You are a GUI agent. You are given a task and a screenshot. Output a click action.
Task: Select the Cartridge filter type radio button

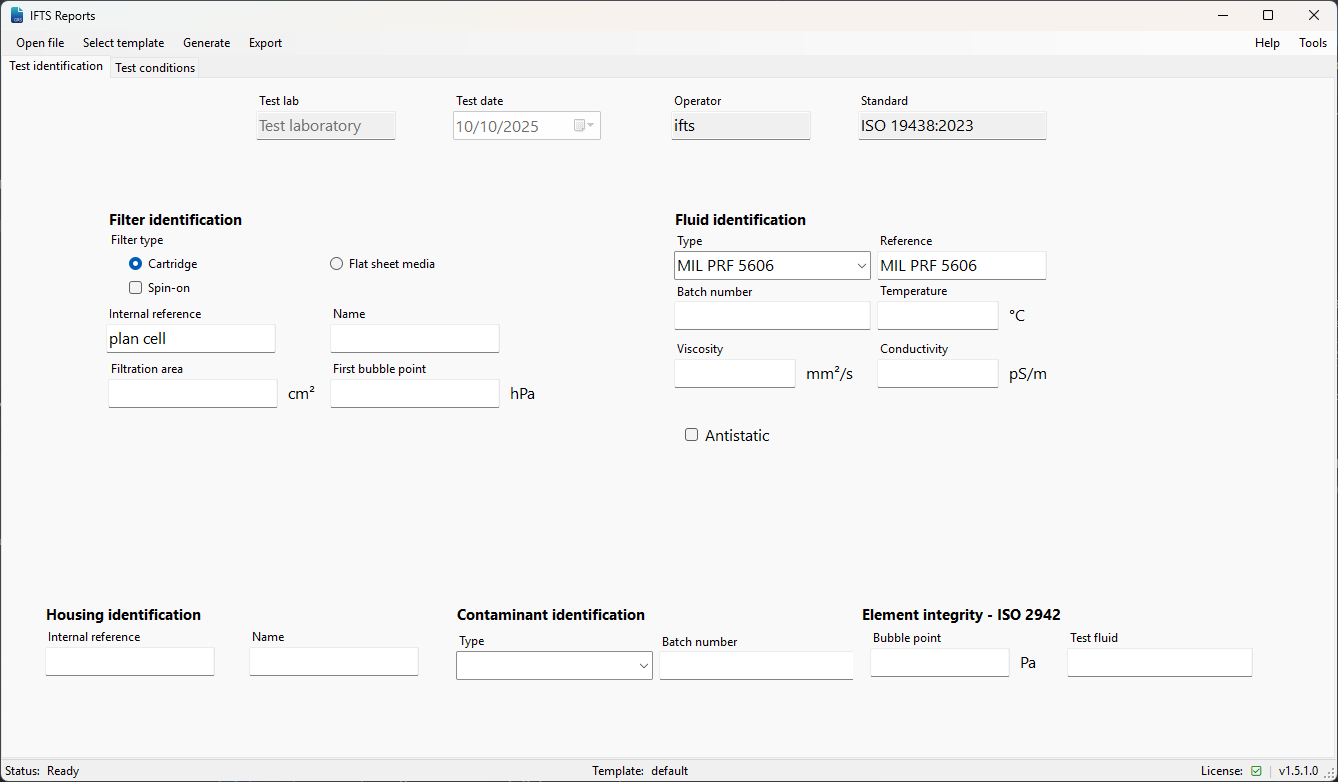(x=136, y=264)
